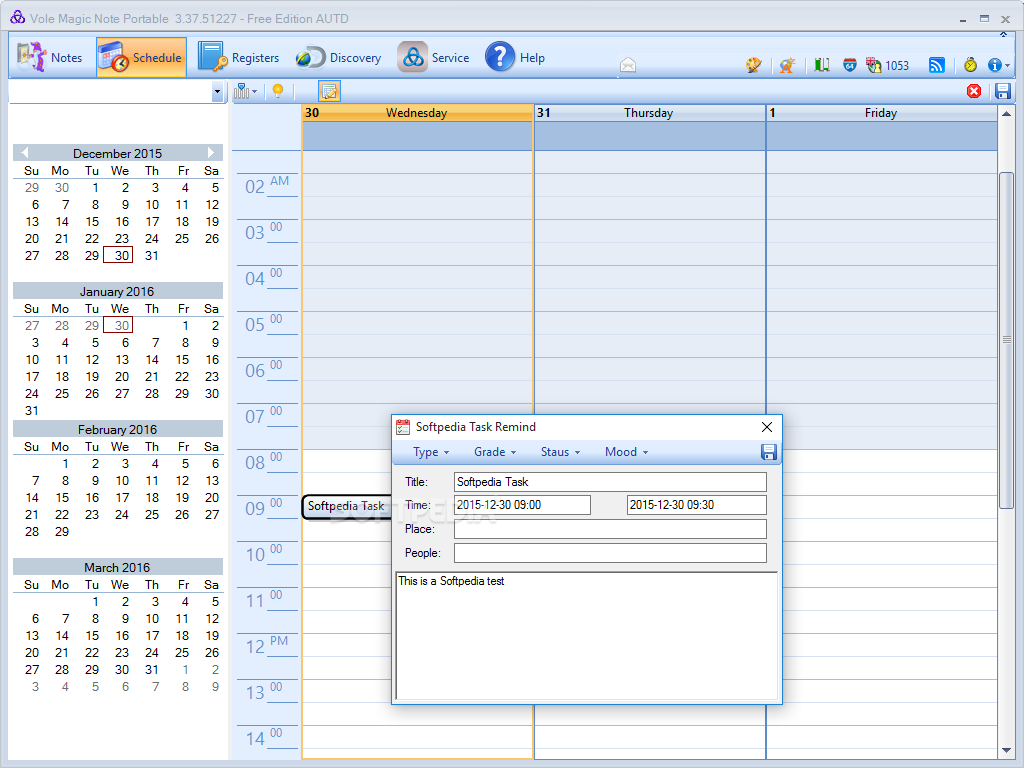Select March 17 in March 2016 calendar
1024x768 pixels.
coord(152,635)
